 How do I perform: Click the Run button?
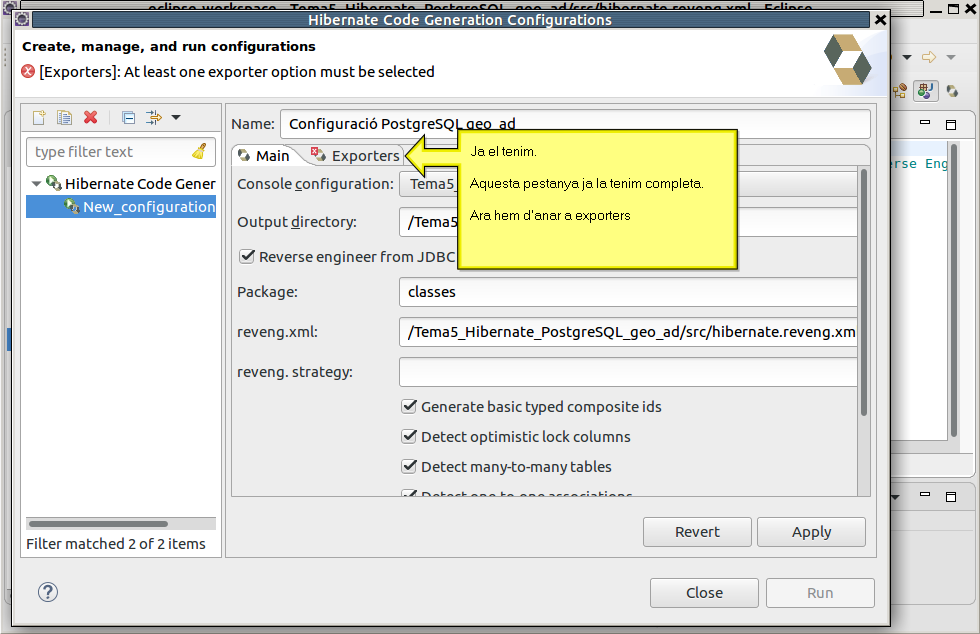[x=820, y=593]
